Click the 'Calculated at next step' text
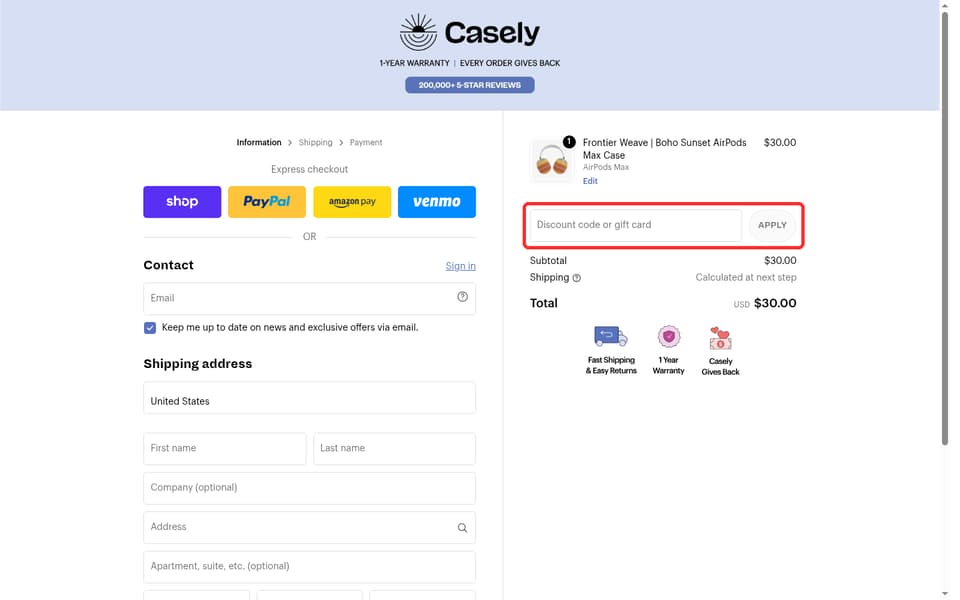Image resolution: width=960 pixels, height=600 pixels. pos(746,277)
